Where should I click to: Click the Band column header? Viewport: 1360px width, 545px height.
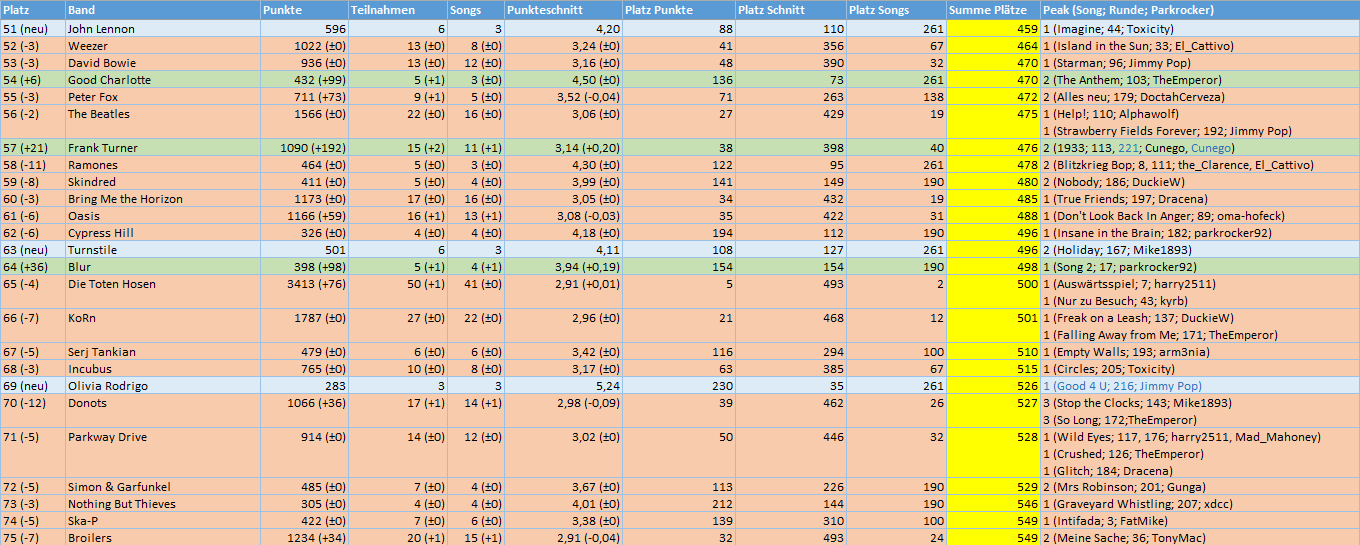tap(80, 10)
